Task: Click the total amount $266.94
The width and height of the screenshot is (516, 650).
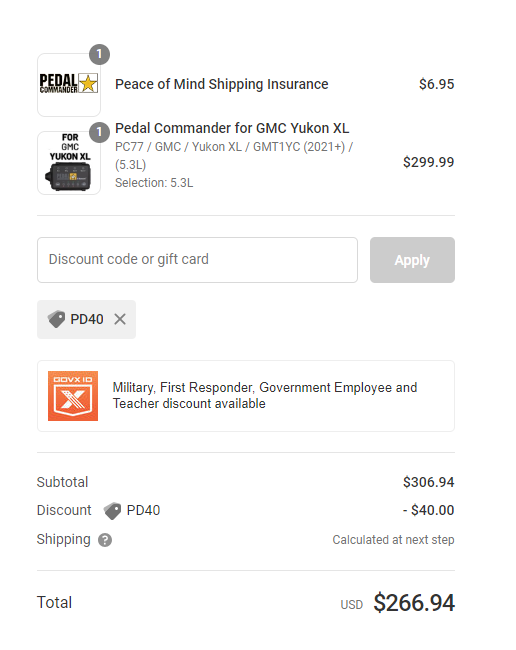Action: point(414,603)
